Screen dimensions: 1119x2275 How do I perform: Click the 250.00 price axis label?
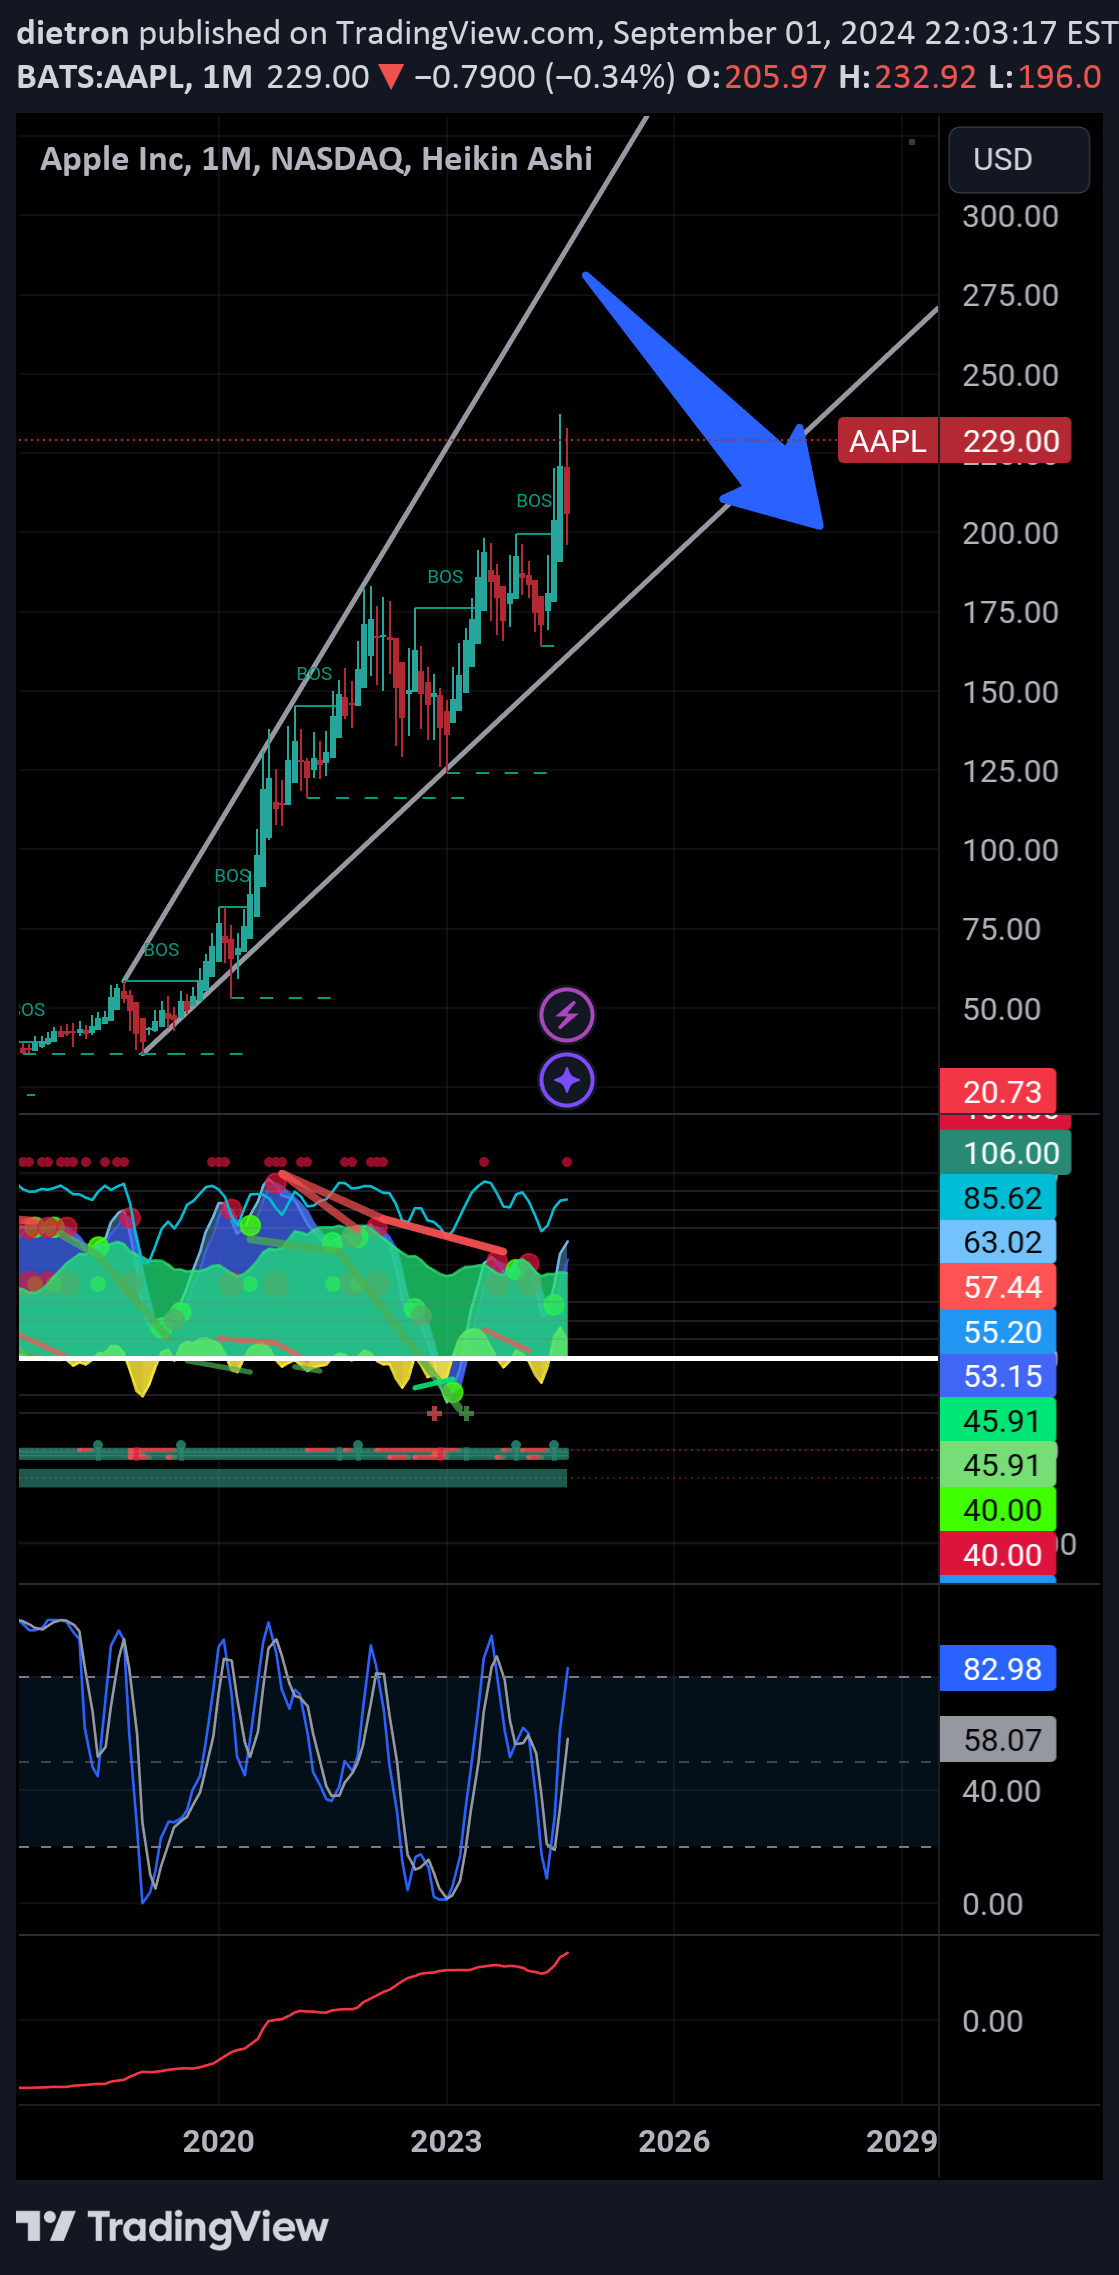tap(1010, 376)
